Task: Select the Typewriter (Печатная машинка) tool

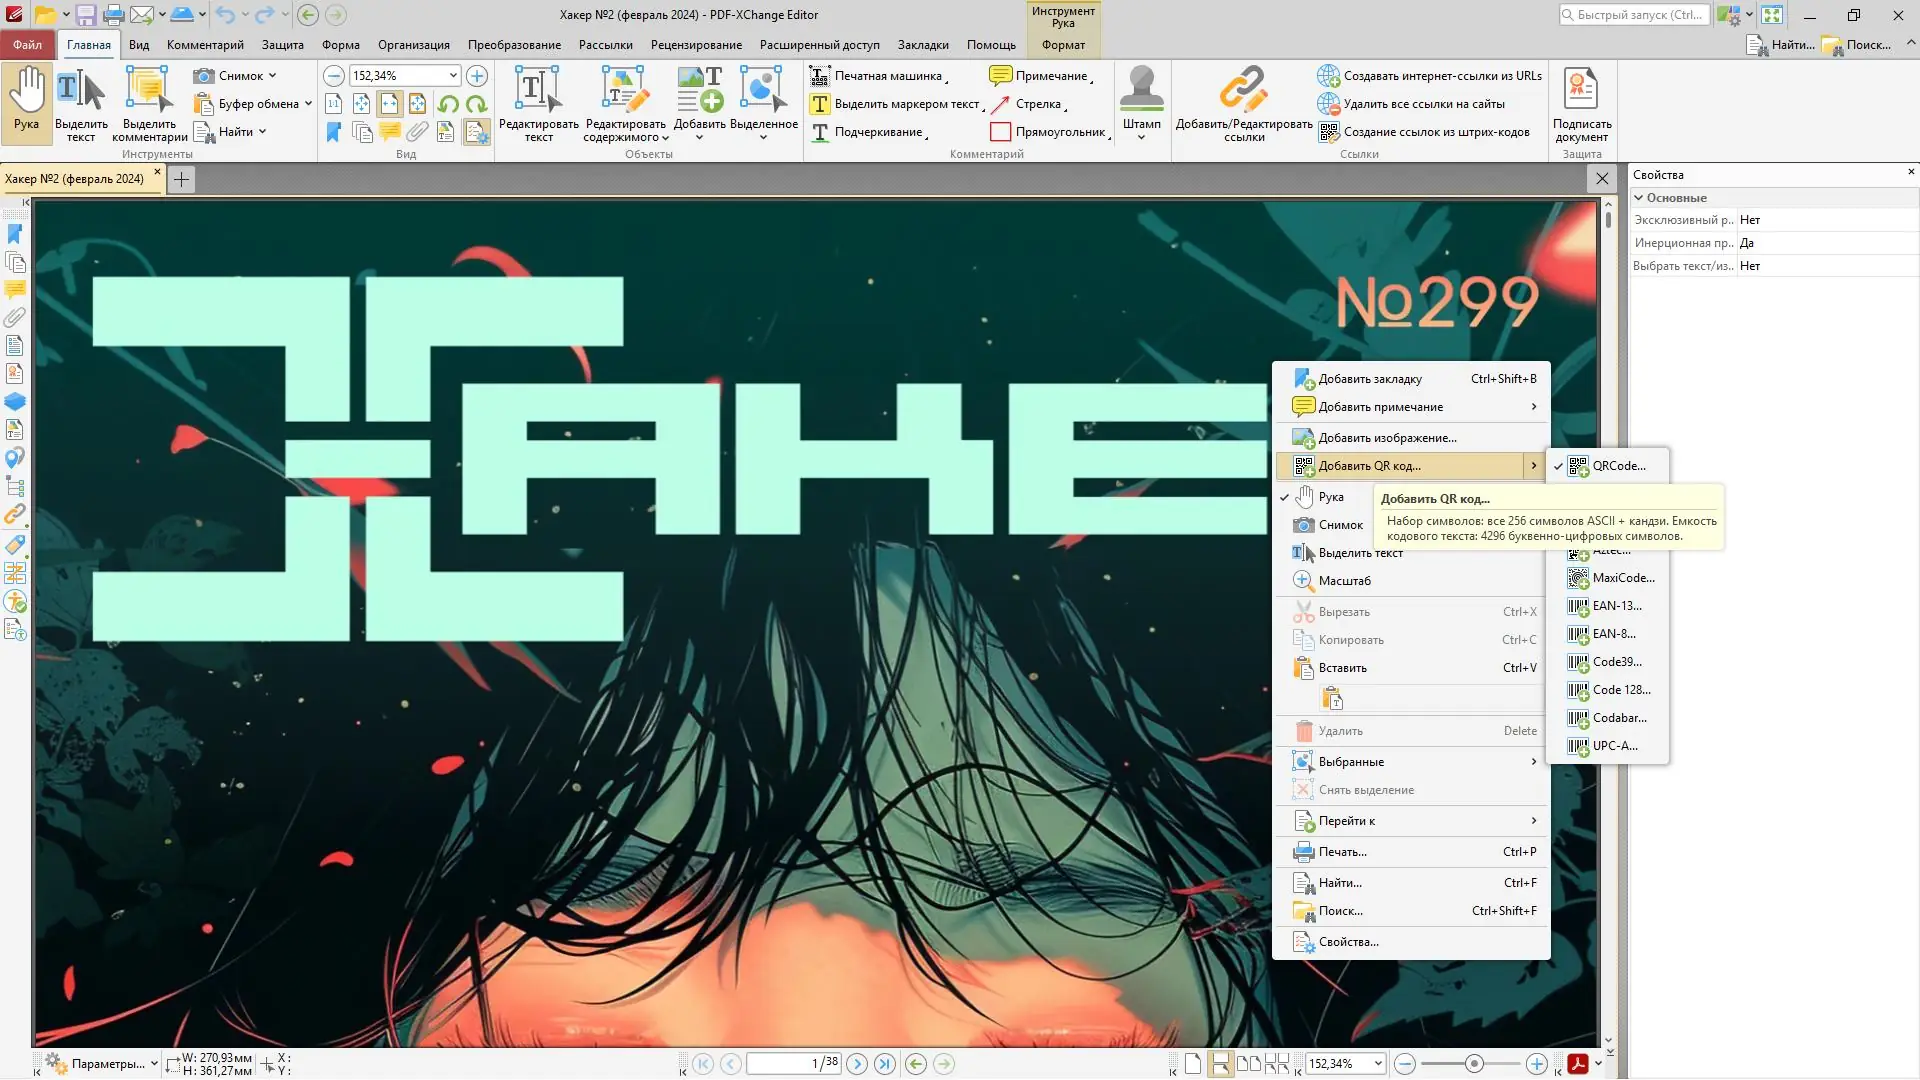Action: click(x=878, y=76)
